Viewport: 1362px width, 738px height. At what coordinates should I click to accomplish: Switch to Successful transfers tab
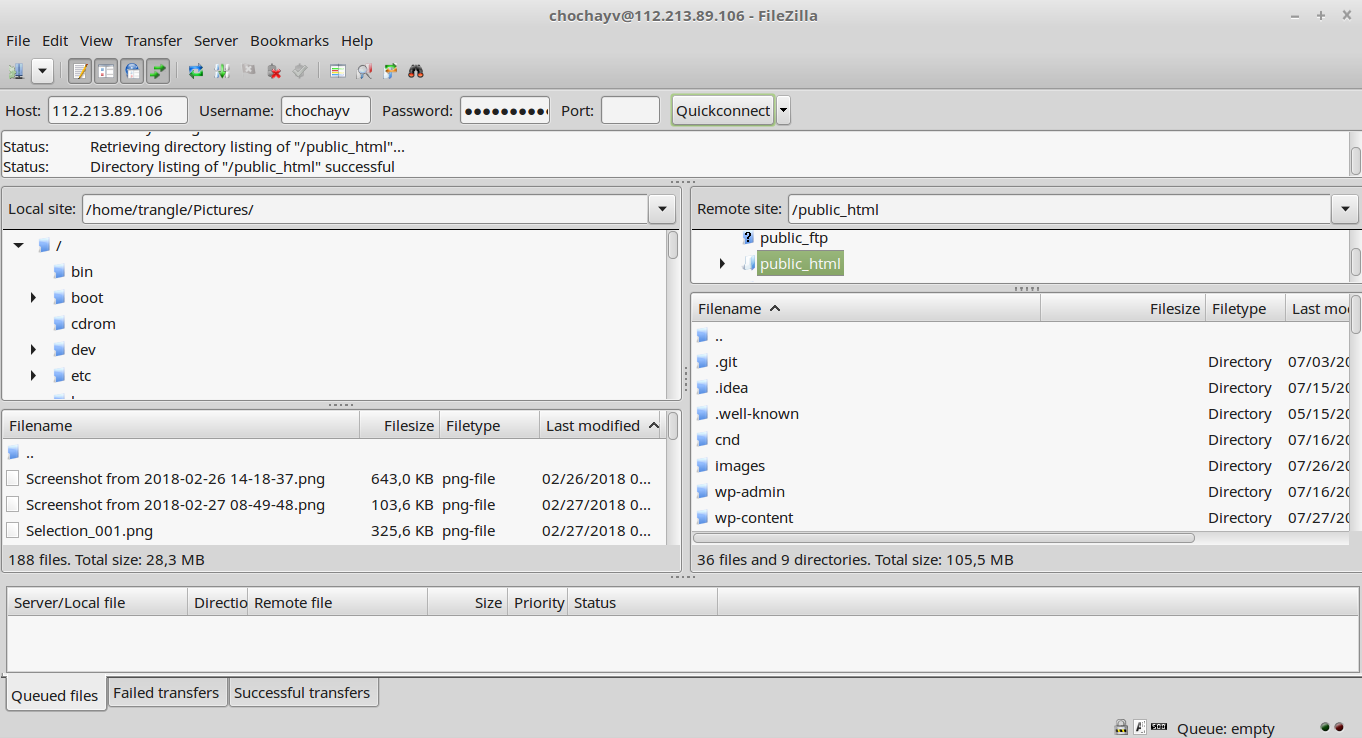coord(302,692)
